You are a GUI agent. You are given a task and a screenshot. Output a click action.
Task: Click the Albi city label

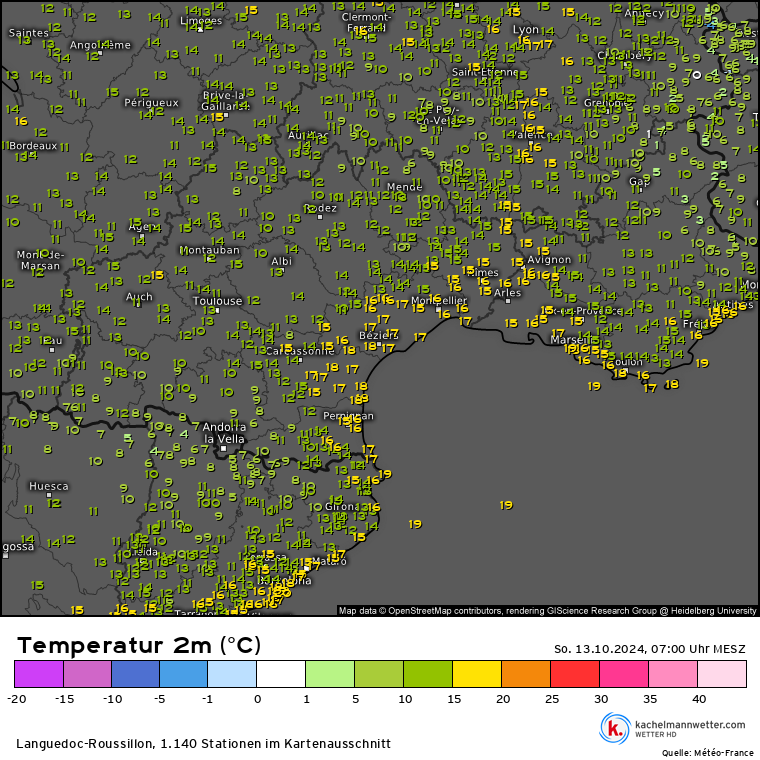(282, 261)
